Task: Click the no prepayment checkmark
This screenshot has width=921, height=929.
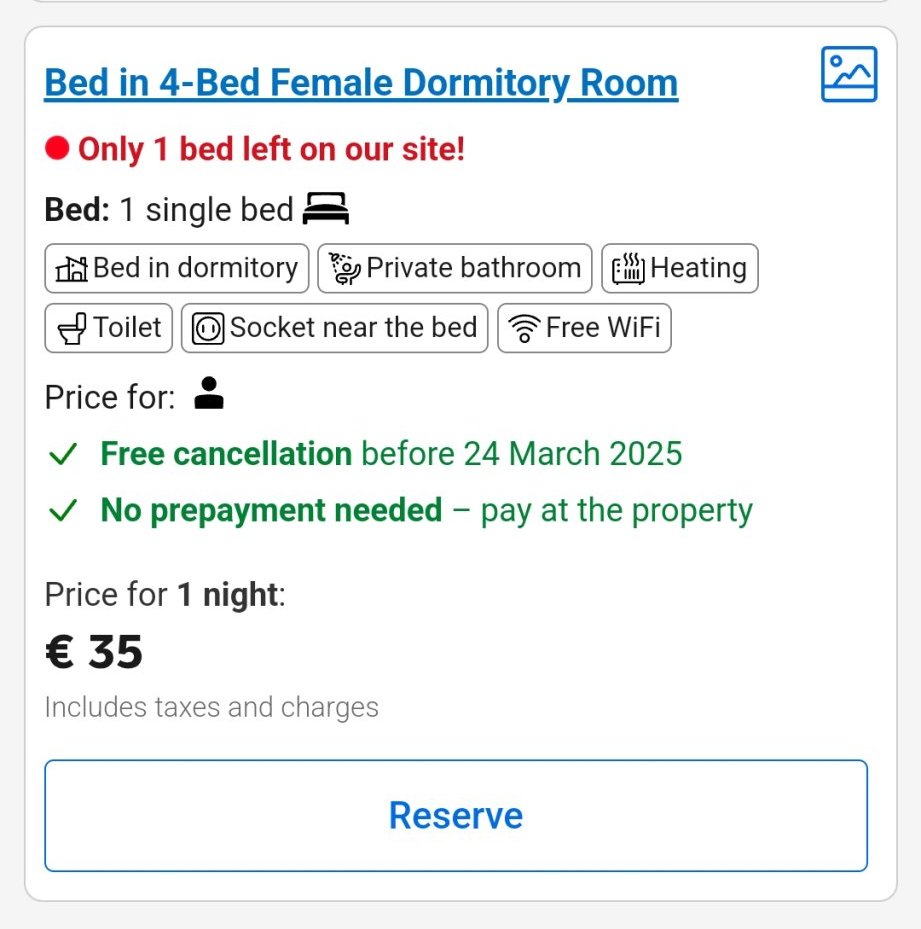Action: click(63, 511)
